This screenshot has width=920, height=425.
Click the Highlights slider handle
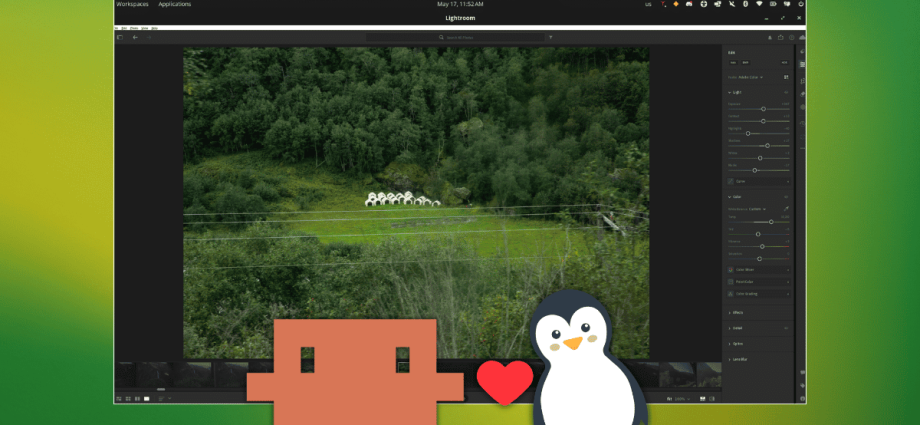click(748, 133)
